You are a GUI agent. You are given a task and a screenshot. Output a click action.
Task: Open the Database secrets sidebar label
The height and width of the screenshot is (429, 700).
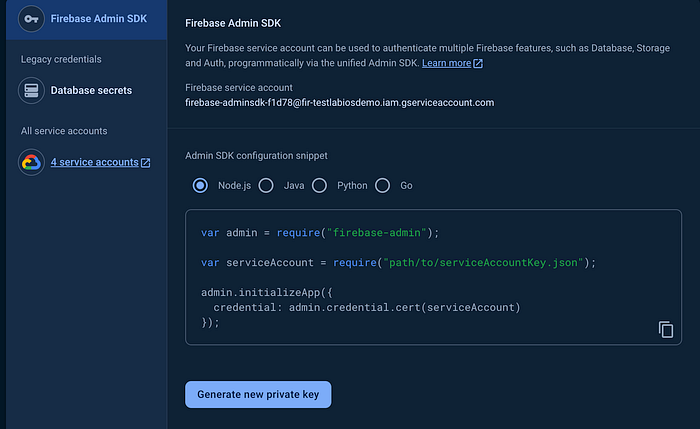(91, 90)
